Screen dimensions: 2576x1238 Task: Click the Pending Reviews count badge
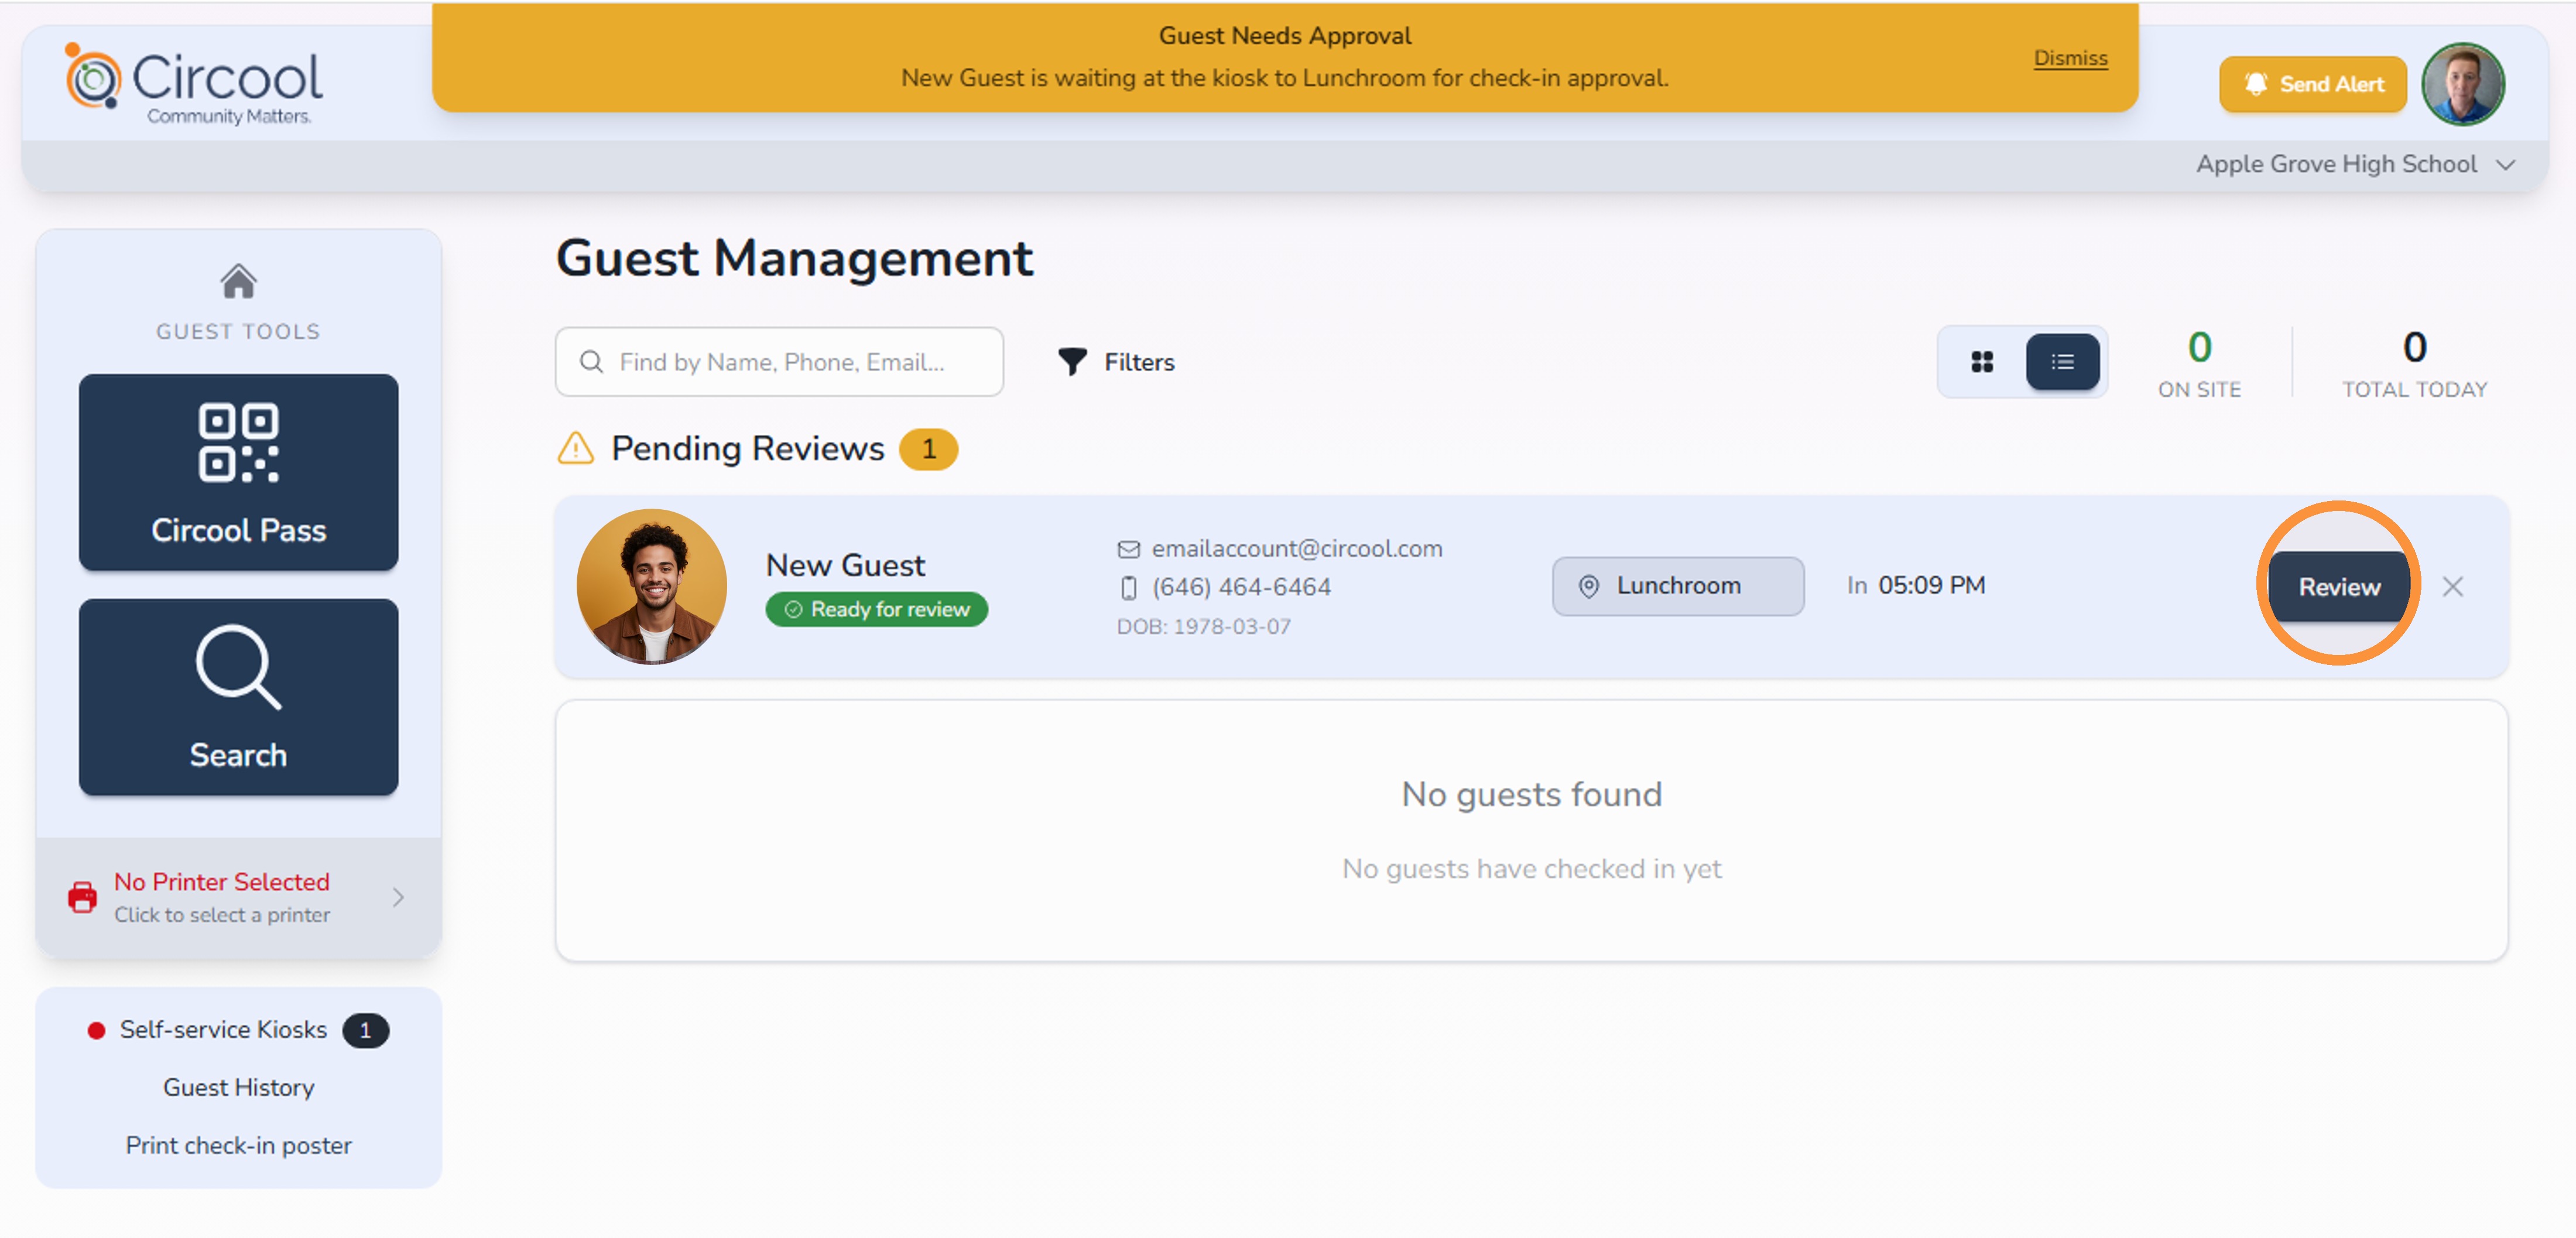[928, 449]
